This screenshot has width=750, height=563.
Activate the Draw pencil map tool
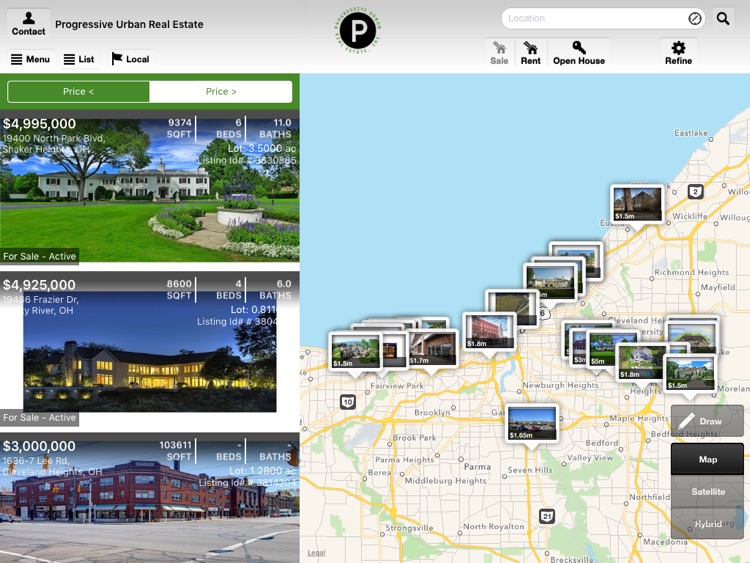[x=707, y=421]
